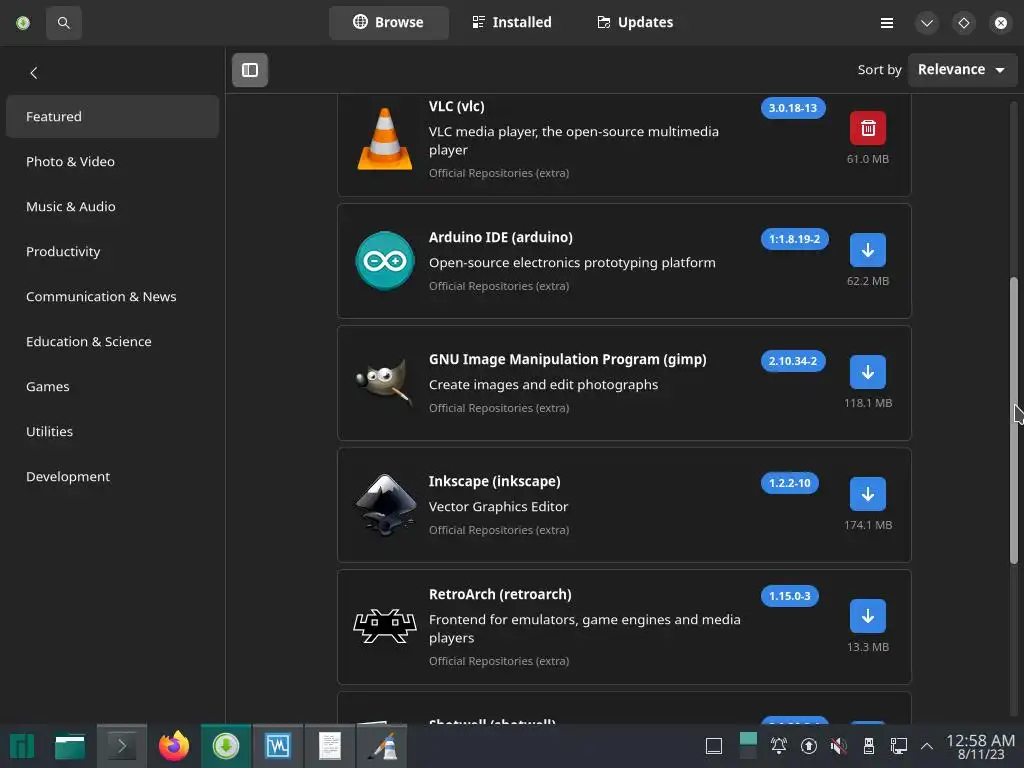Go back with the left chevron
The image size is (1024, 768).
[34, 72]
